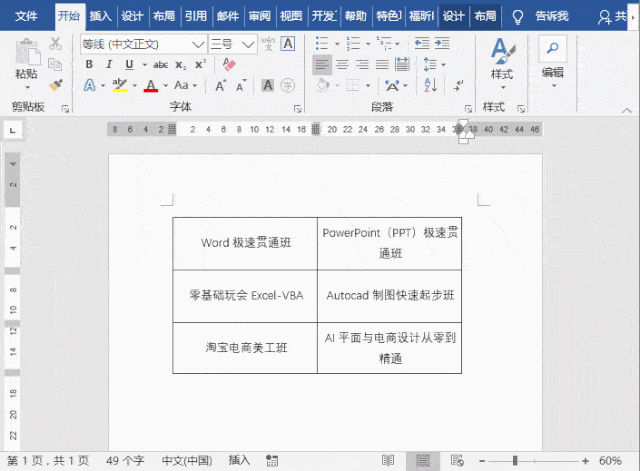Click the zoom slider handle
640x471 pixels.
(515, 461)
